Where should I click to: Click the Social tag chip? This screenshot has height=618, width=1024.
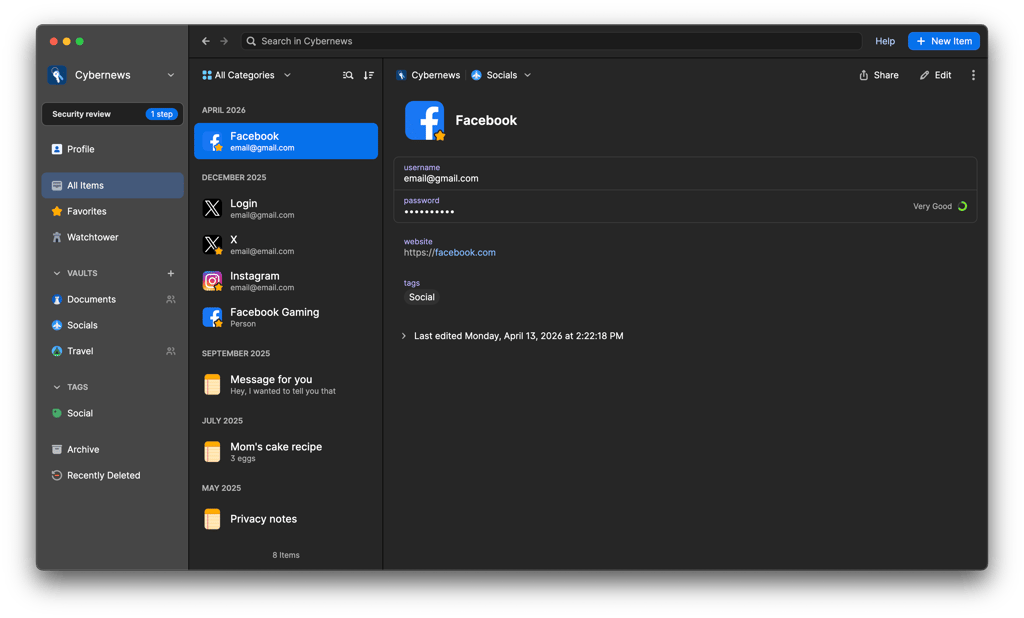click(x=422, y=297)
